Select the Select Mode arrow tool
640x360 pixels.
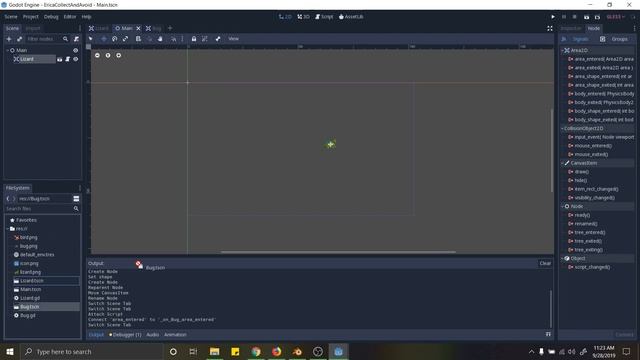point(91,39)
